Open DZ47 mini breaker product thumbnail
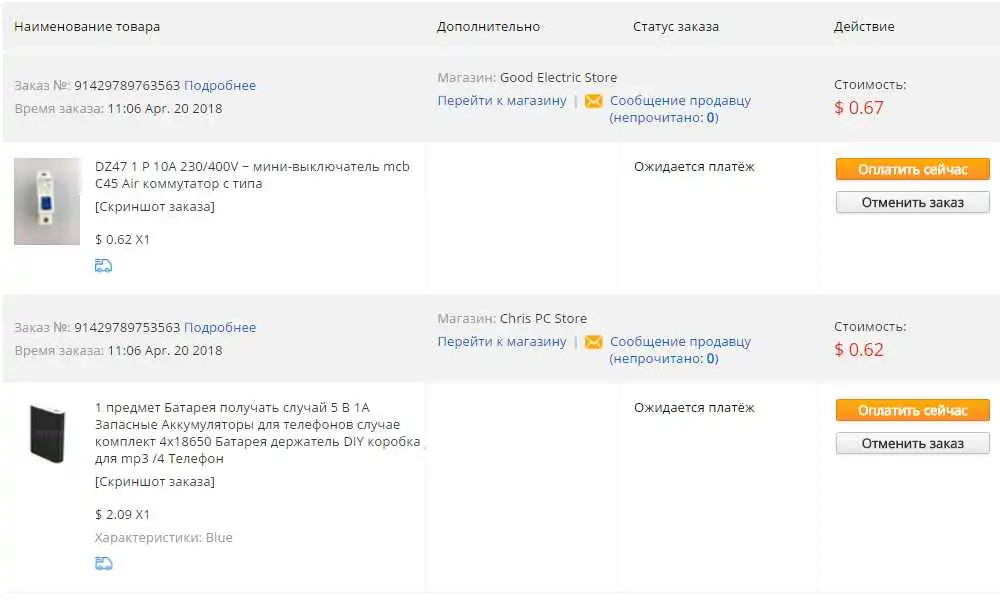Viewport: 1000px width, 600px height. click(x=47, y=201)
